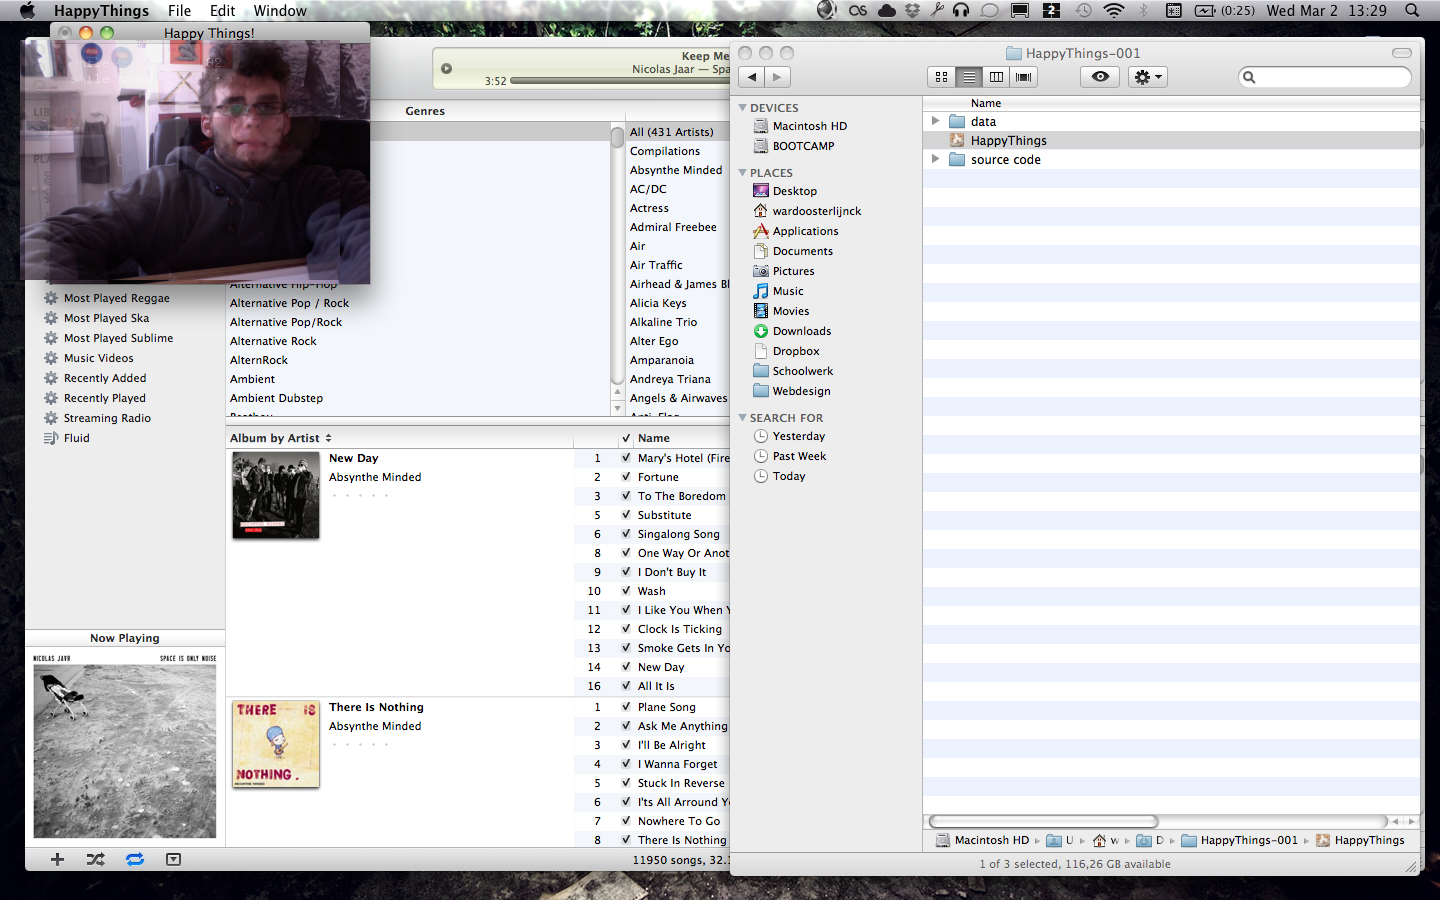Image resolution: width=1440 pixels, height=900 pixels.
Task: Expand the source code folder
Action: point(935,159)
